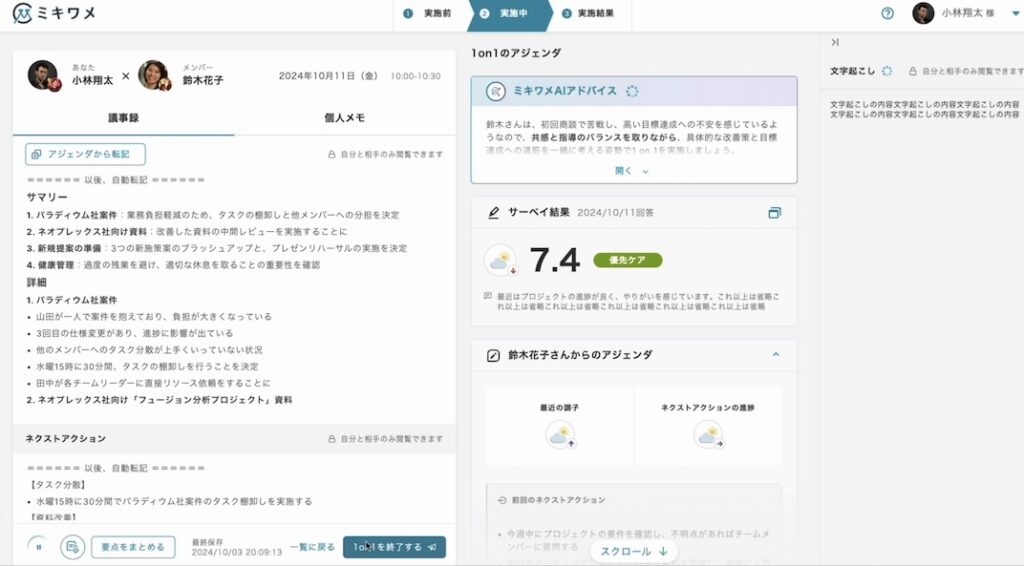The width and height of the screenshot is (1024, 566).
Task: Click summary line 4. 健康管理
Action: coord(173,265)
